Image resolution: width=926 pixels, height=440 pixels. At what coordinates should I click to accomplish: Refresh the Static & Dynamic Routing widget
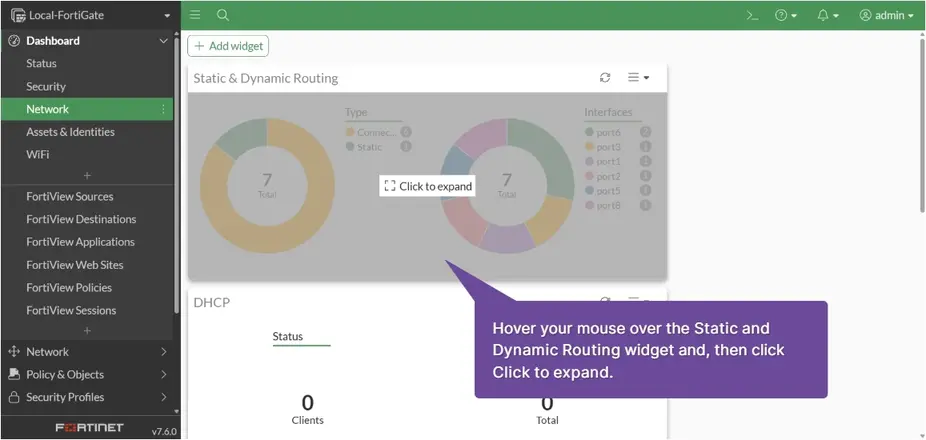pyautogui.click(x=605, y=77)
